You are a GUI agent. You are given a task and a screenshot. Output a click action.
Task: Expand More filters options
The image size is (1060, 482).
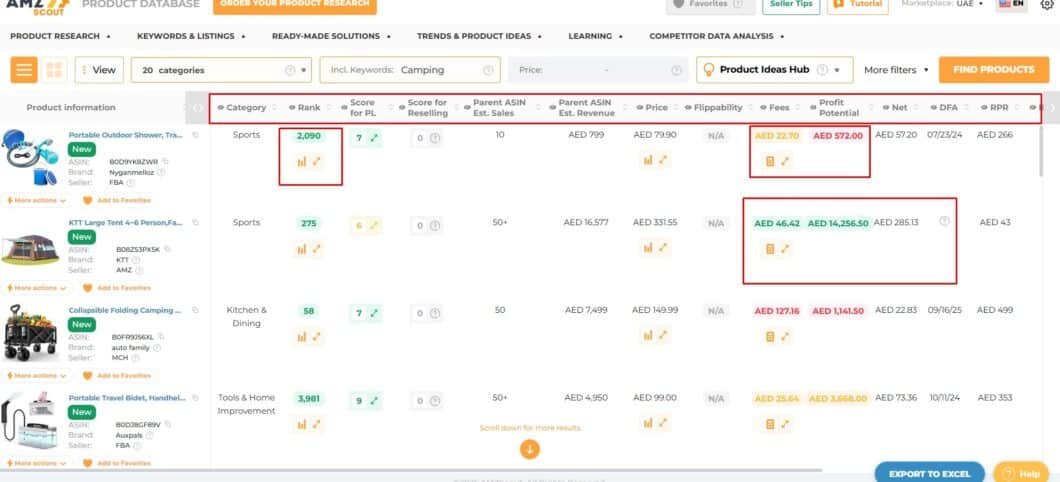tap(896, 70)
